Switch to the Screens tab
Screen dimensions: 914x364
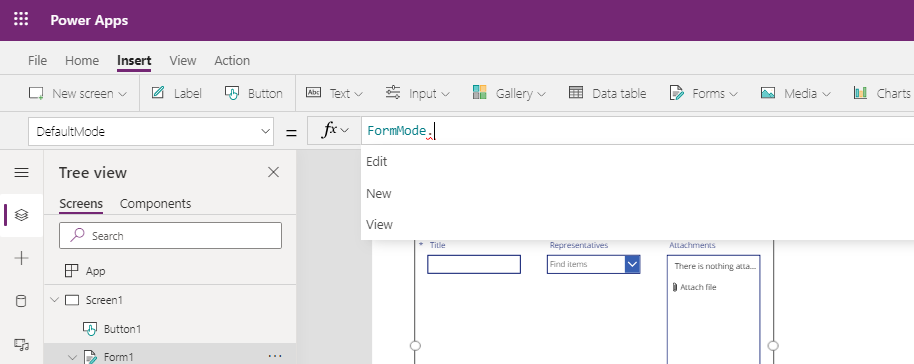click(x=81, y=204)
